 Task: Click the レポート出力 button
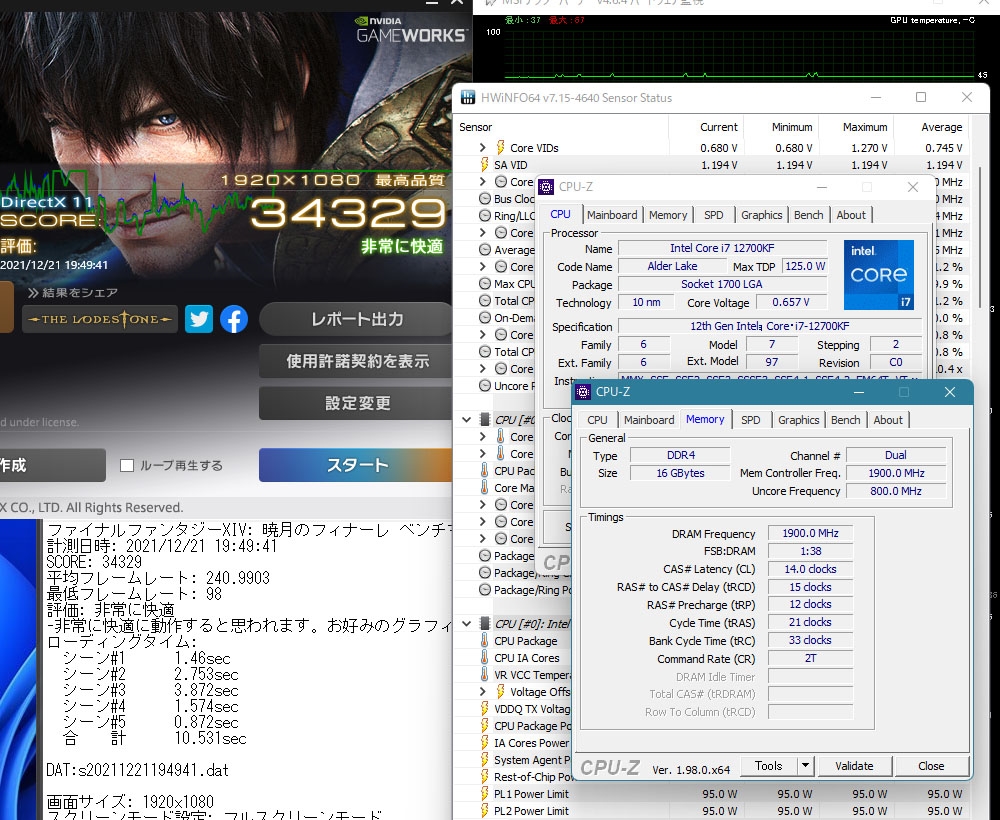click(357, 319)
